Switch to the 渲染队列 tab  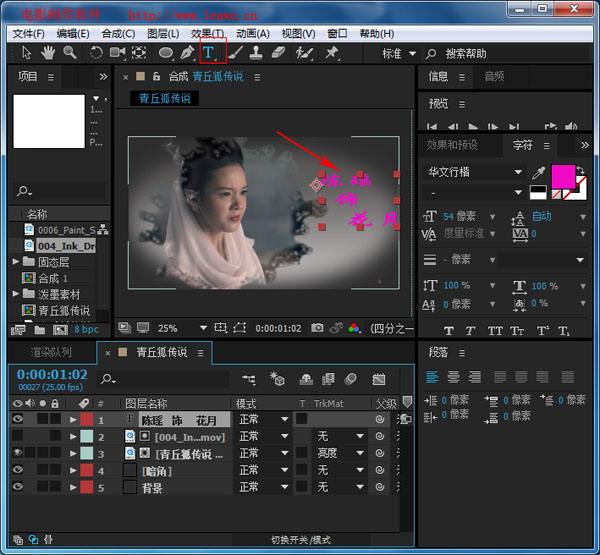[x=51, y=352]
